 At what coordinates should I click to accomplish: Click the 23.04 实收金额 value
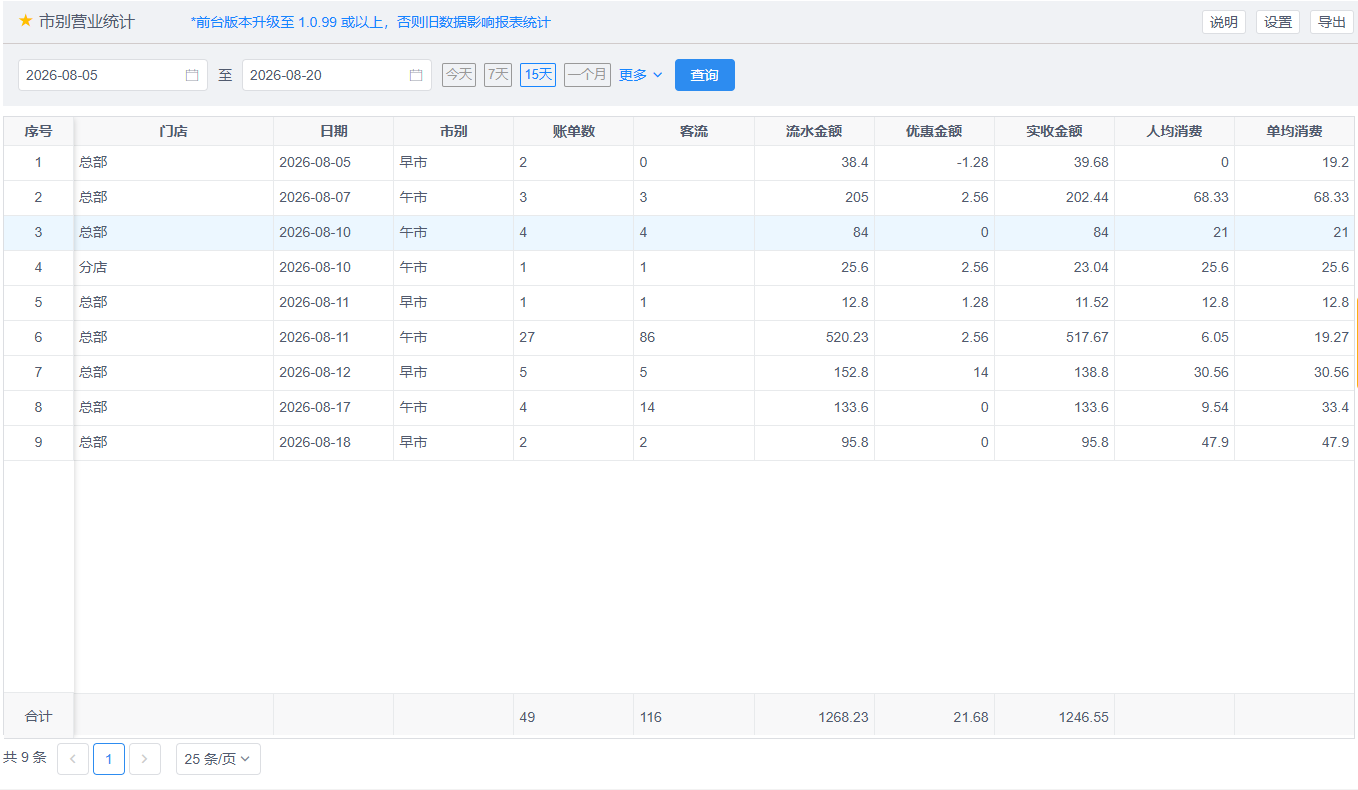coord(1091,267)
